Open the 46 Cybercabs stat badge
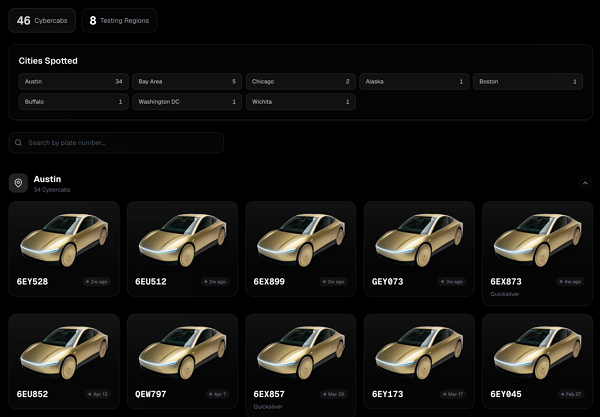This screenshot has width=600, height=417. (42, 21)
